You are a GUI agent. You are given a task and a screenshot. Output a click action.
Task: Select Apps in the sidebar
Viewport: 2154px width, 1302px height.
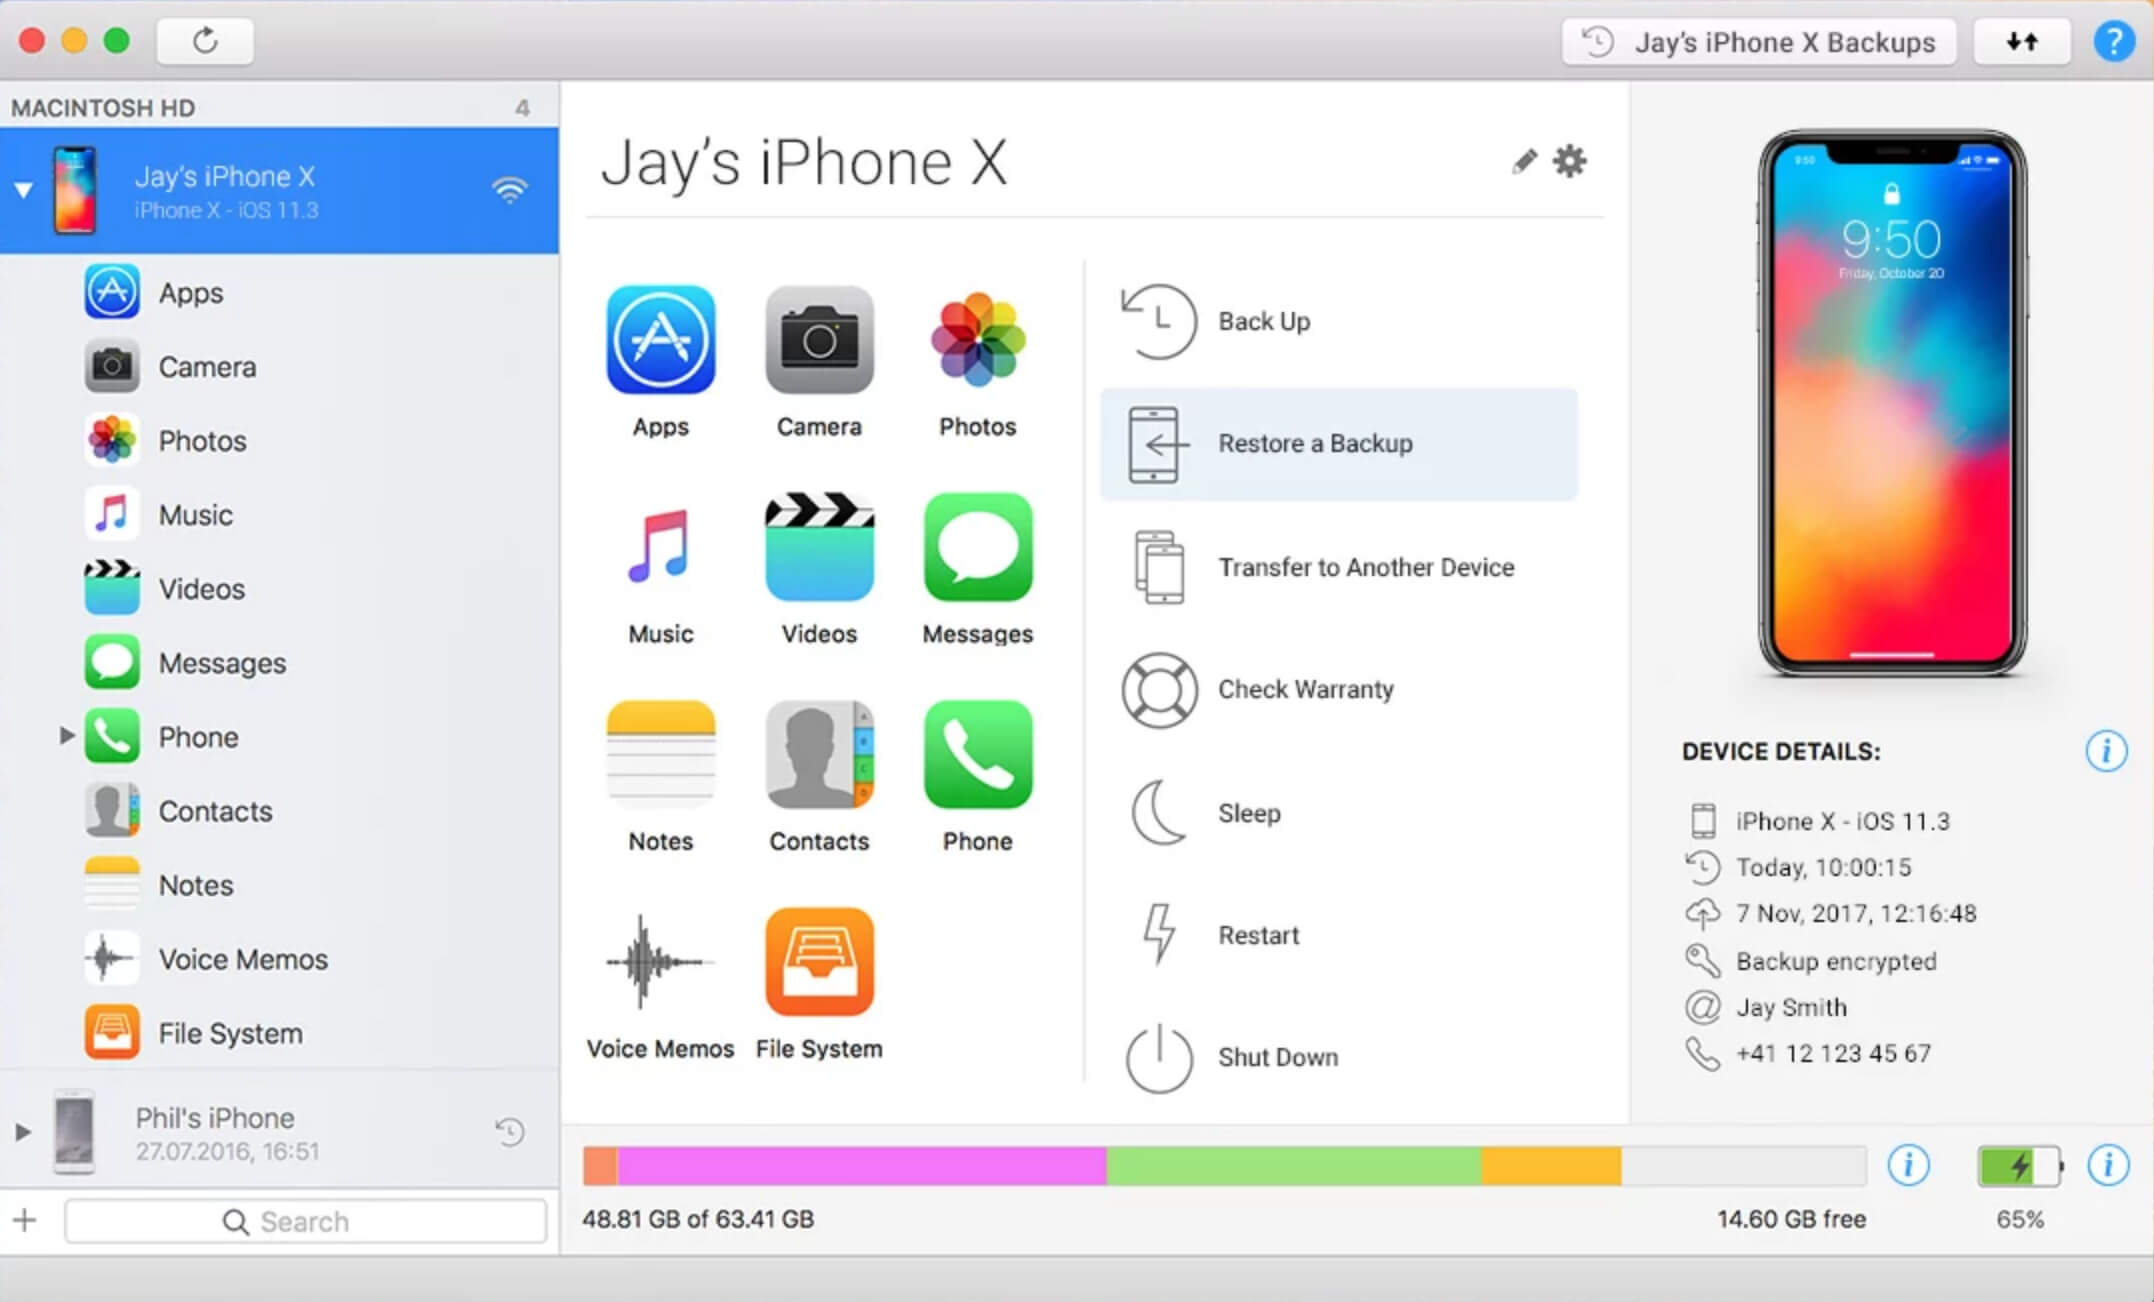click(280, 292)
